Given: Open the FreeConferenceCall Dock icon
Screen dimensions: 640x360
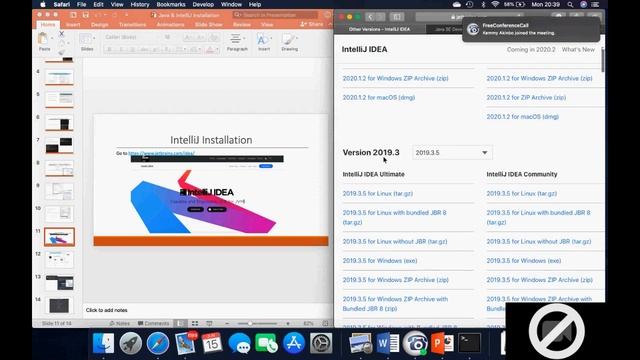Looking at the screenshot, I should pos(415,343).
